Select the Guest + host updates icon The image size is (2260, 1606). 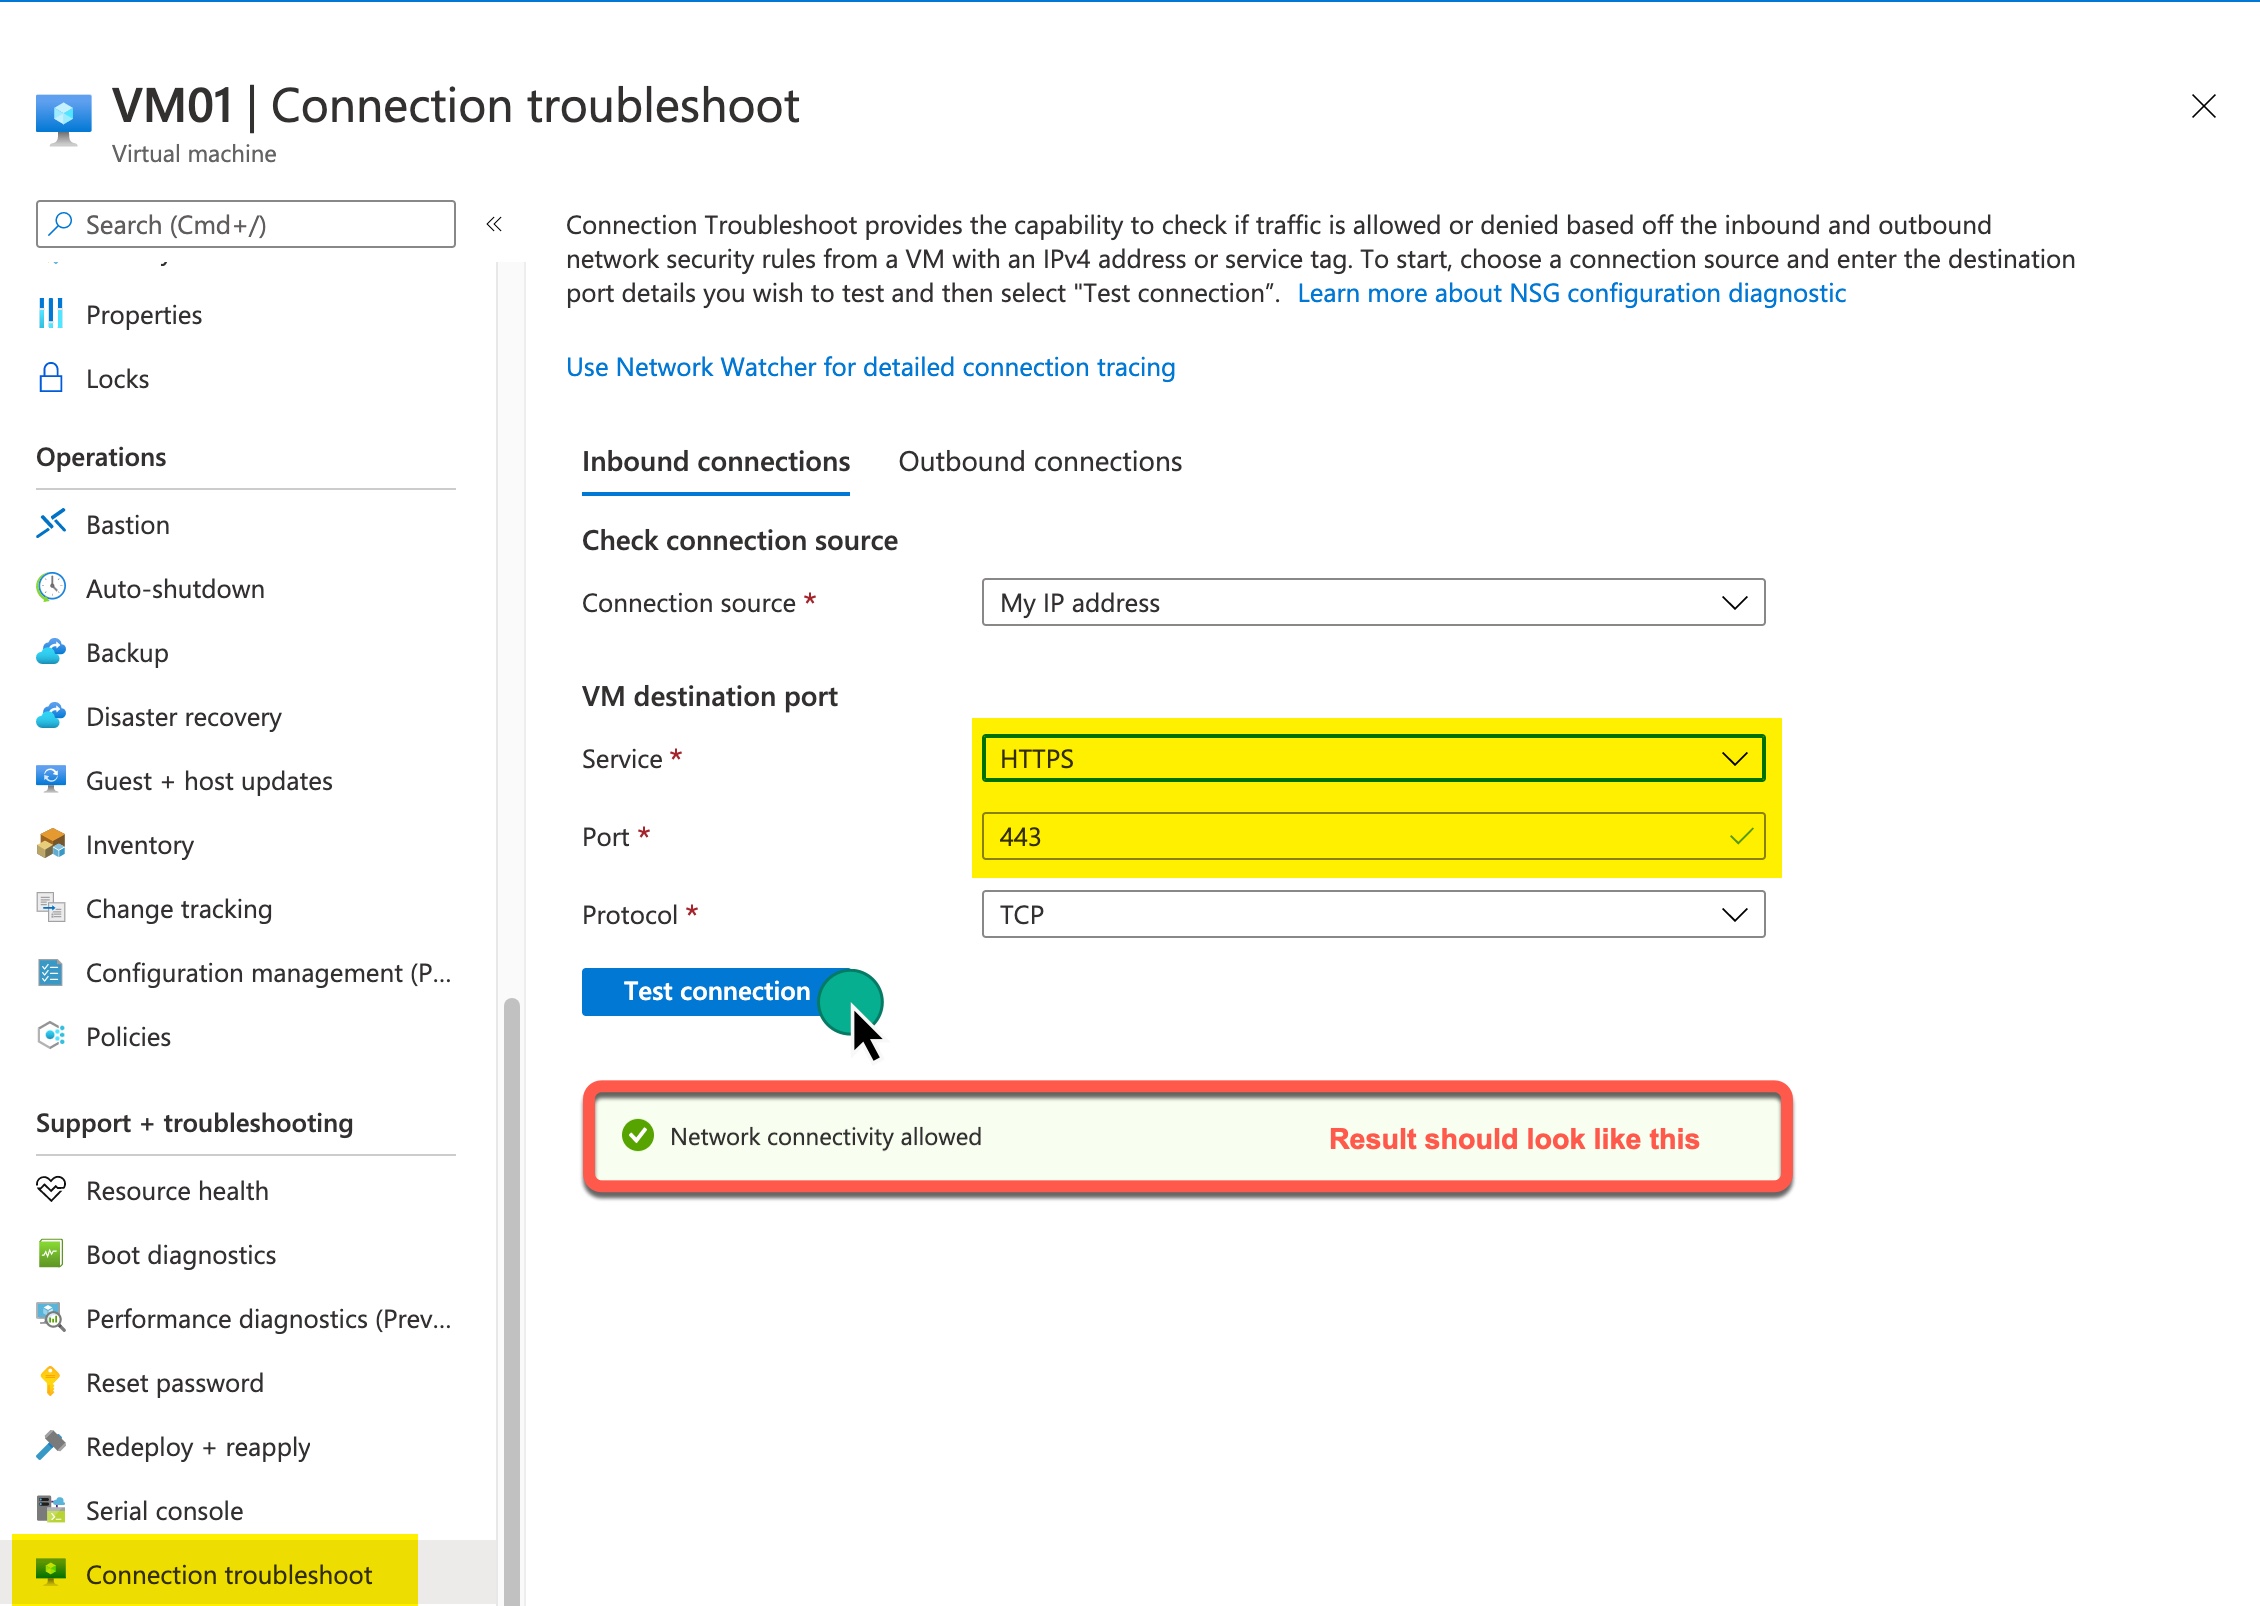(51, 780)
